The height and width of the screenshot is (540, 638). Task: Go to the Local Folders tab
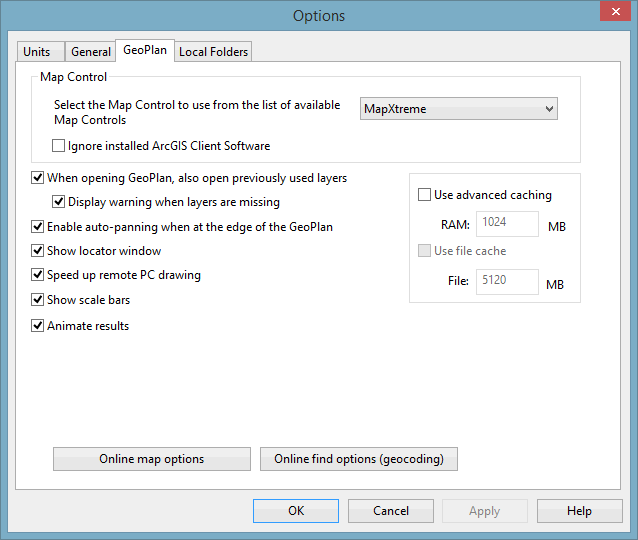pos(213,52)
